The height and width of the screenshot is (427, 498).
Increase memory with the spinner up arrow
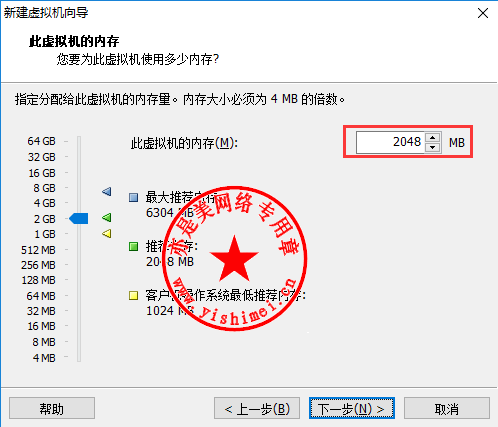click(x=433, y=137)
